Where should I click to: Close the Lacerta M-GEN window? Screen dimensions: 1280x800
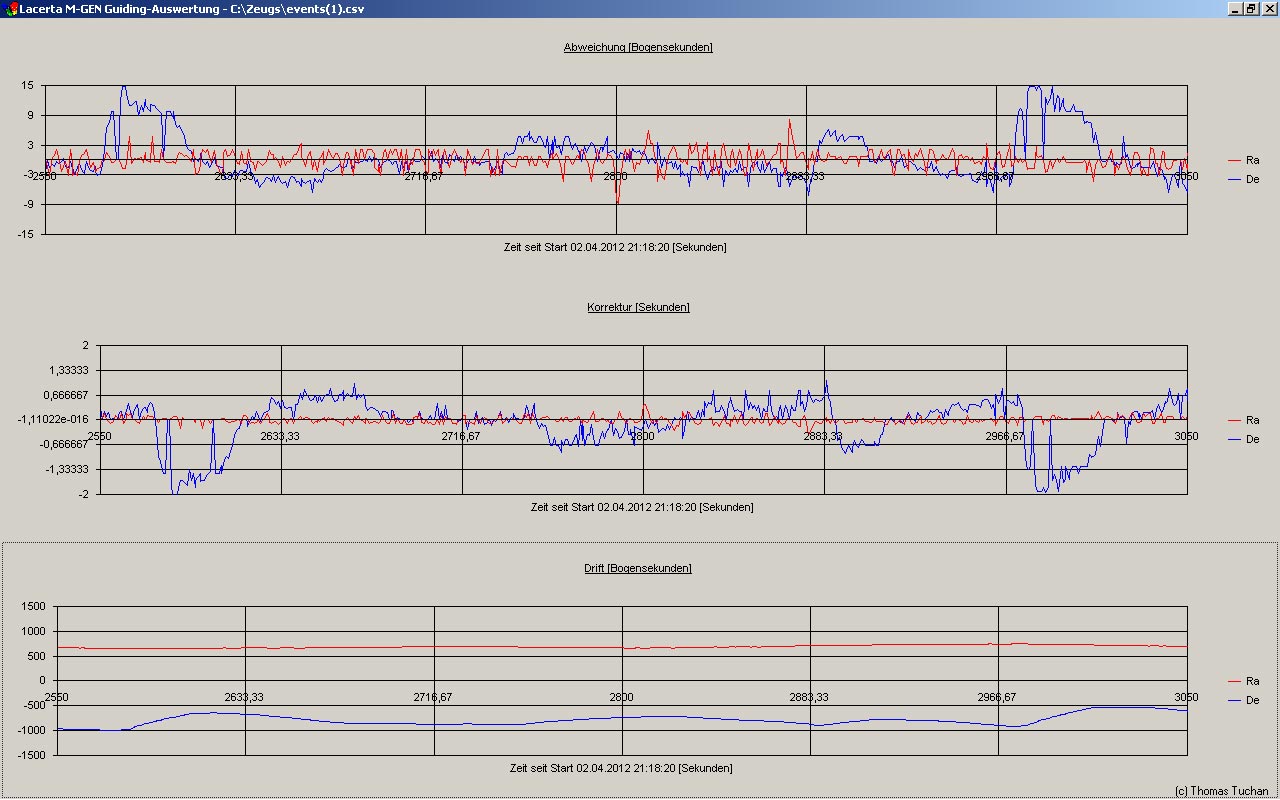coord(1268,8)
